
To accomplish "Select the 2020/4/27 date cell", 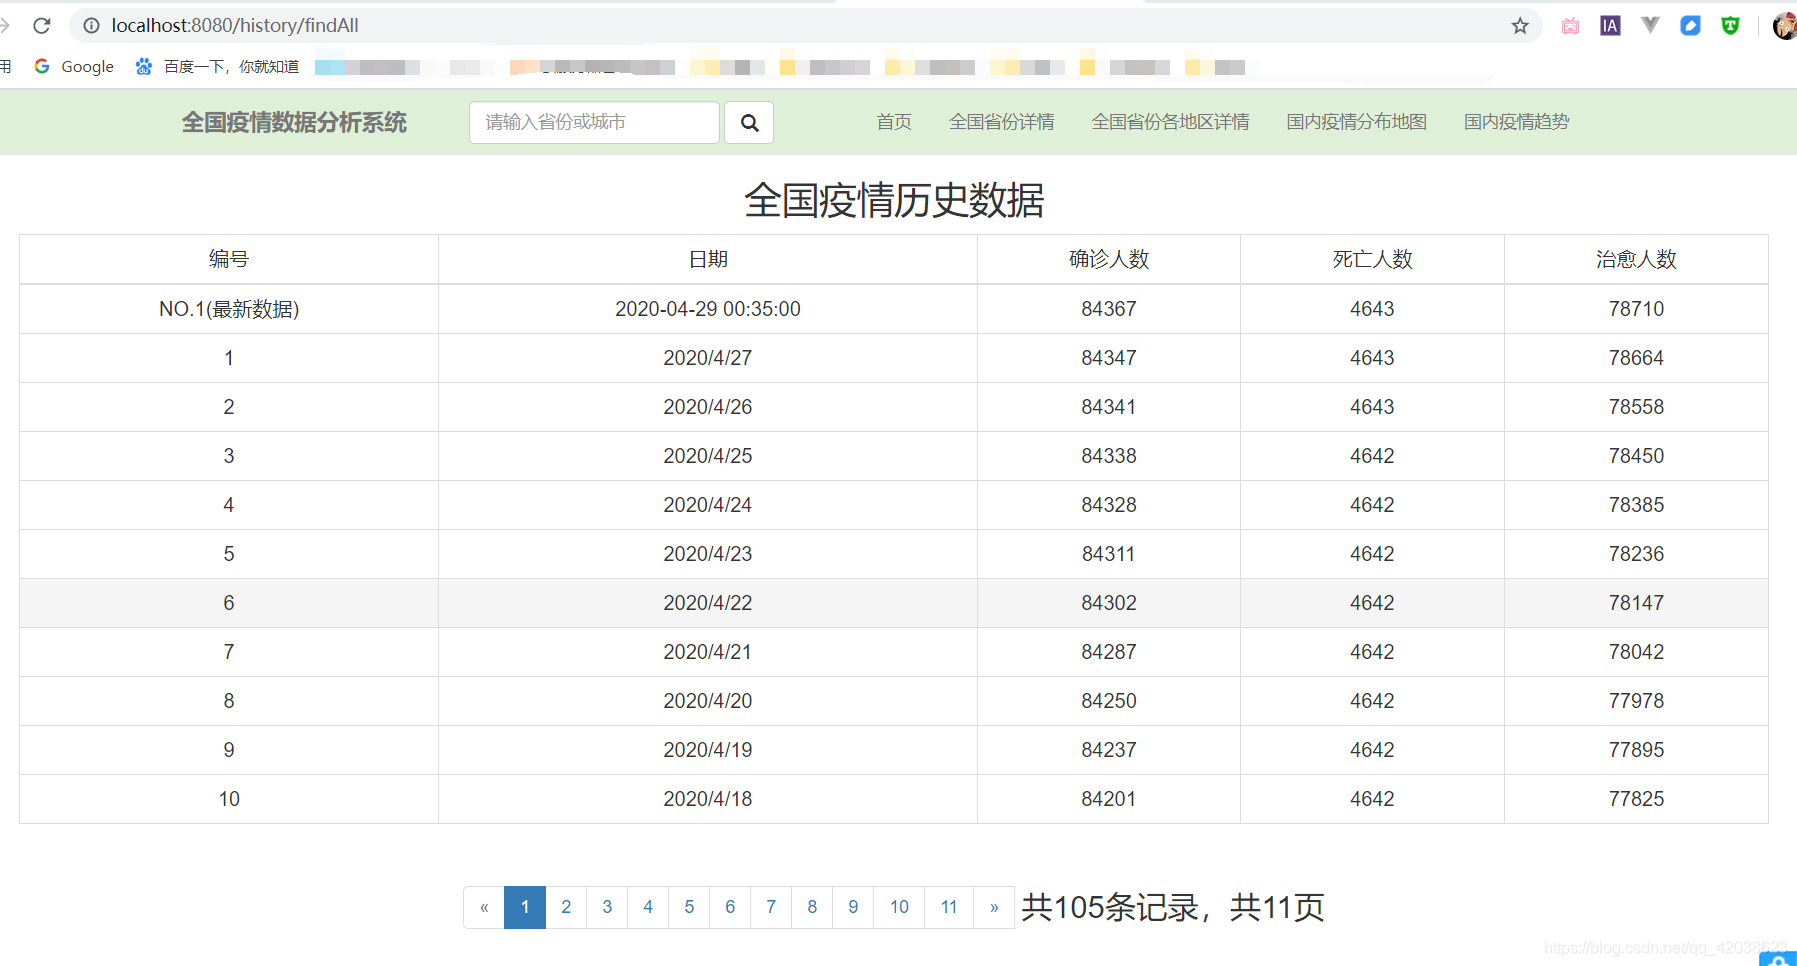I will click(x=708, y=358).
